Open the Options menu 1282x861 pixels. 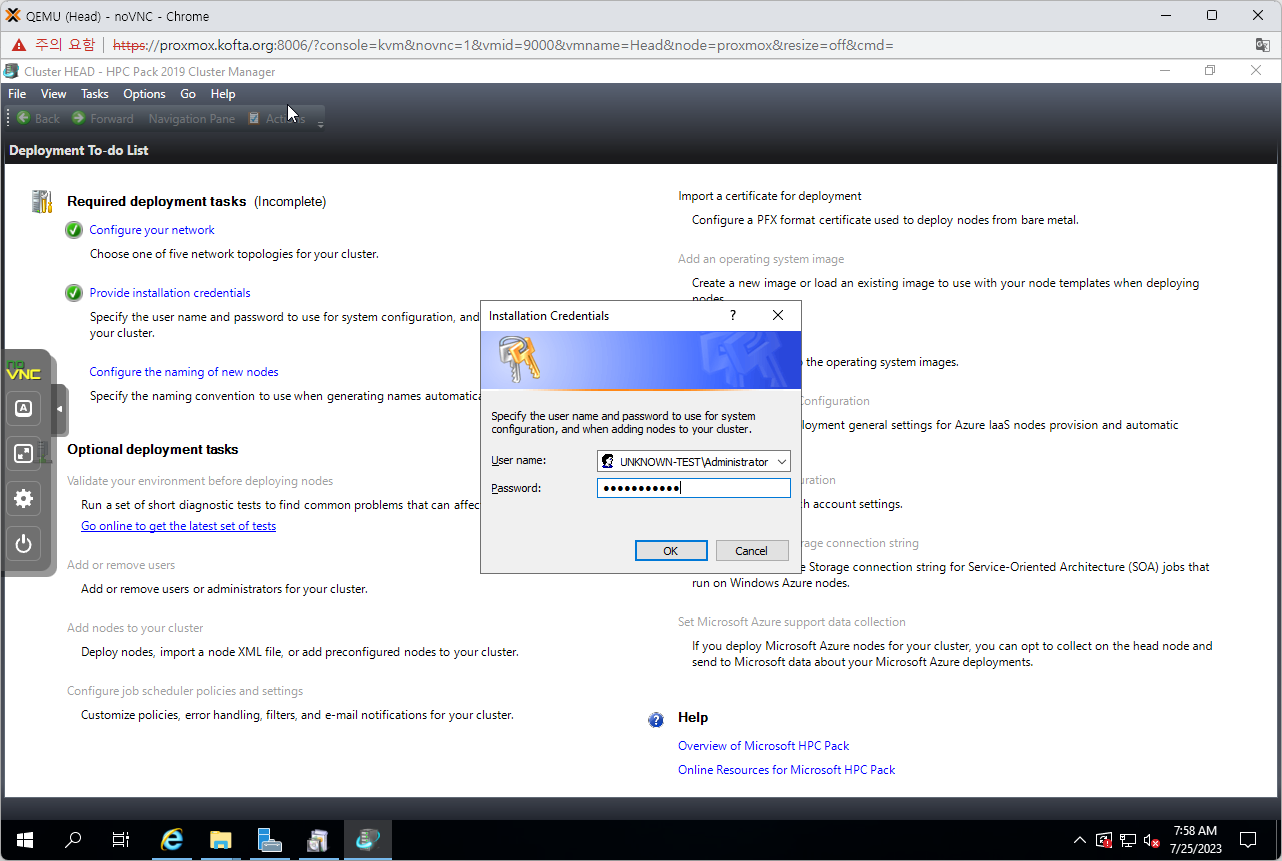click(x=144, y=94)
